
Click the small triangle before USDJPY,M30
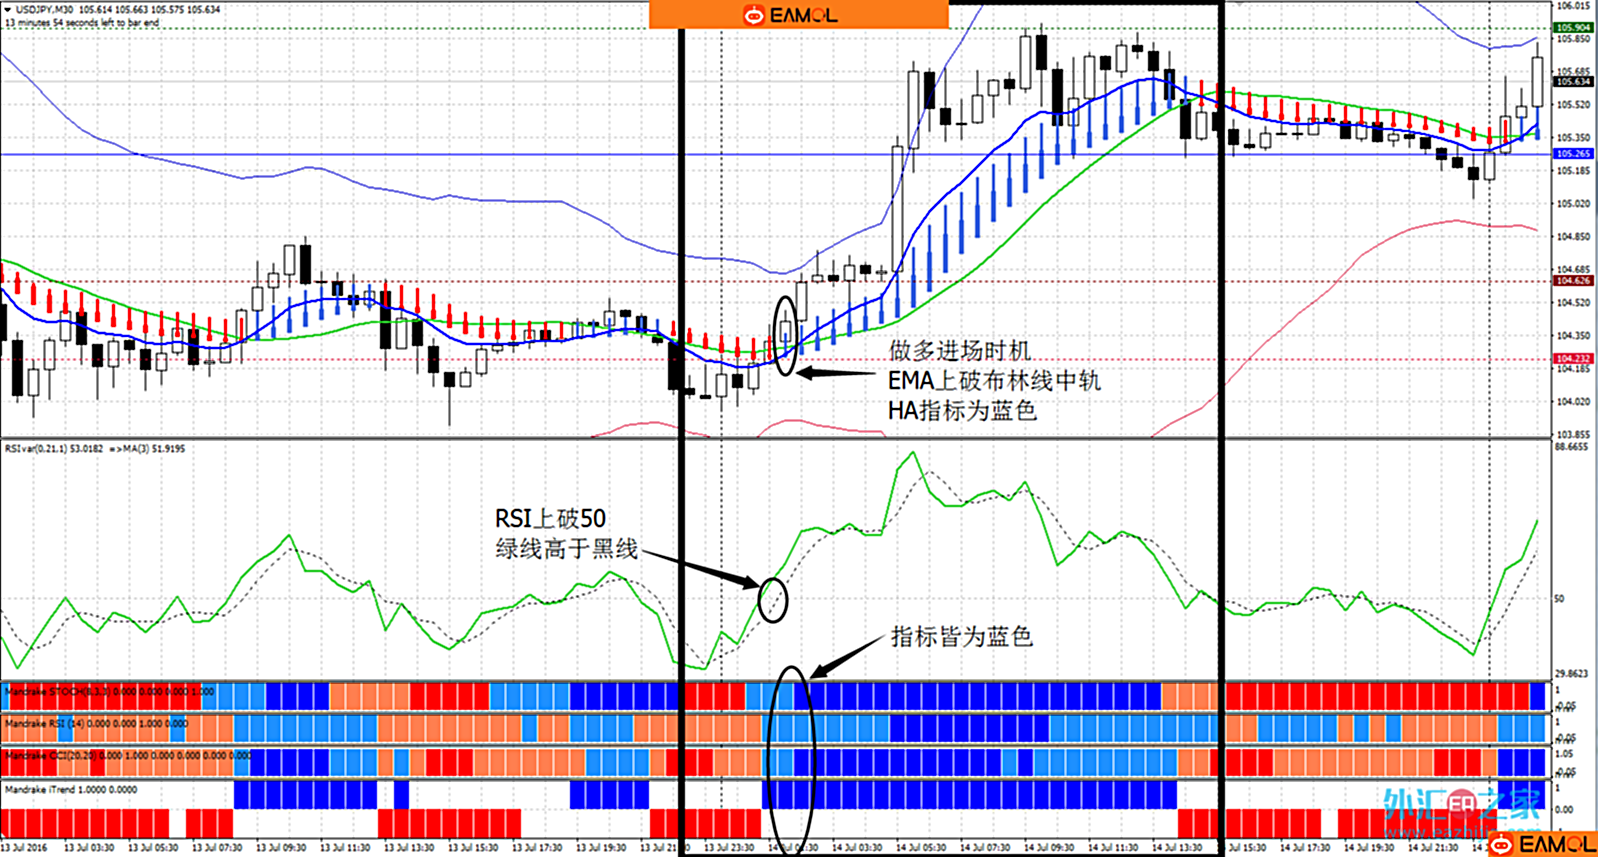(7, 9)
